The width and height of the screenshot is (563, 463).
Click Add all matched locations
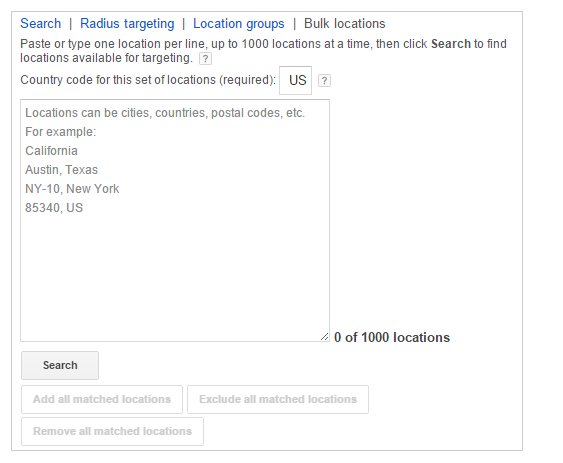tap(102, 399)
